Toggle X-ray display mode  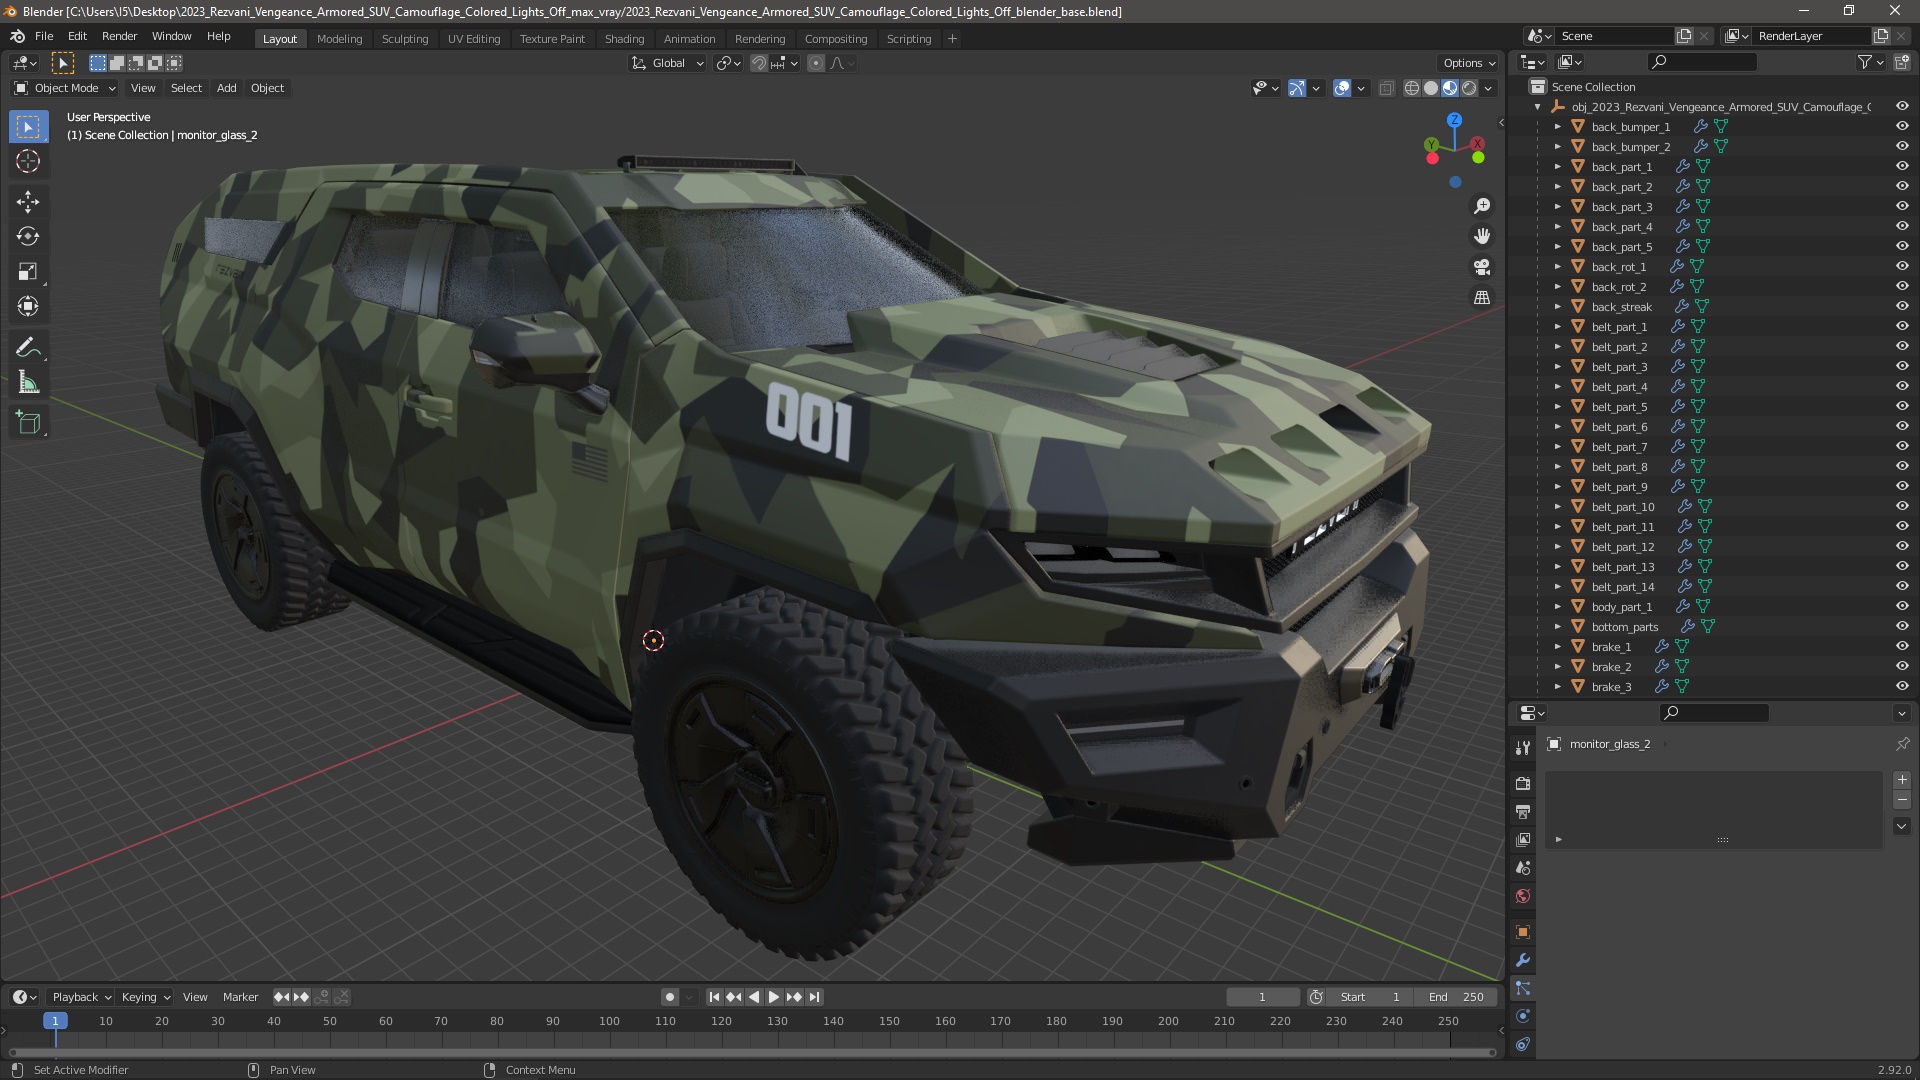[1386, 89]
